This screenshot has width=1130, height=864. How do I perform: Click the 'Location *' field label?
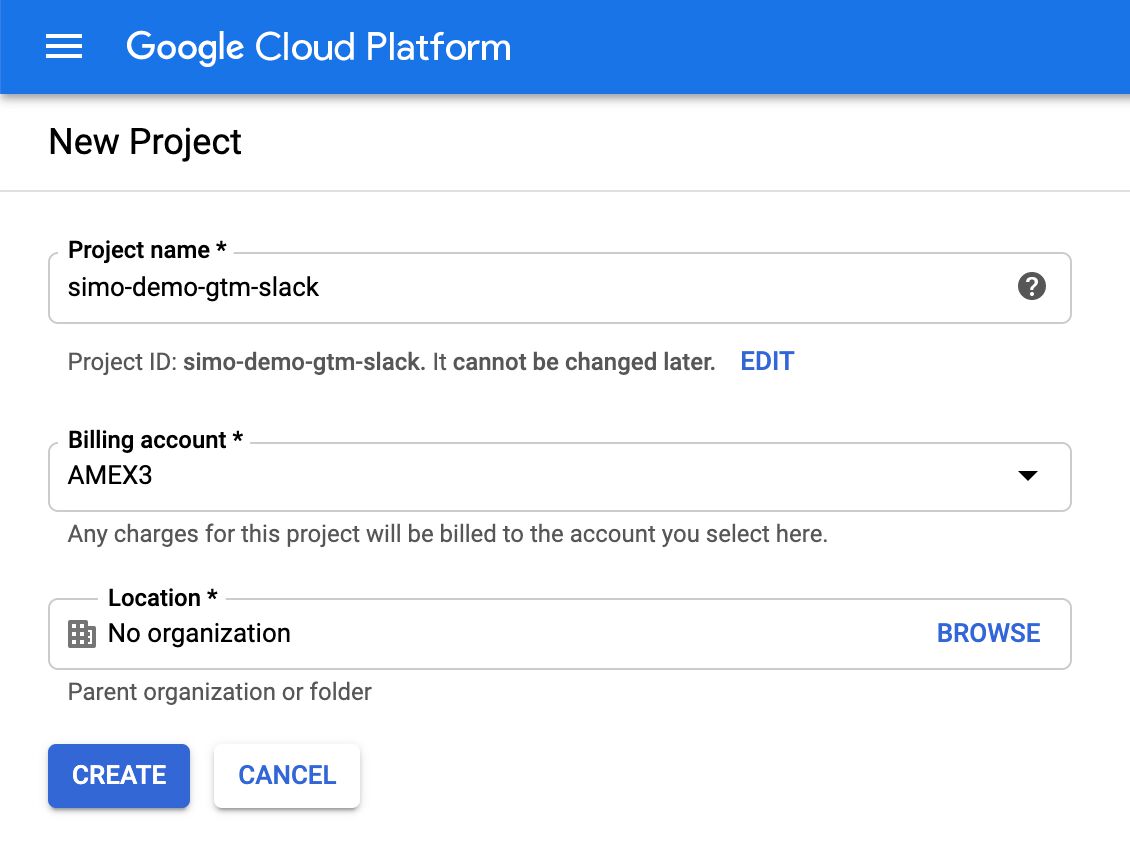(x=163, y=597)
